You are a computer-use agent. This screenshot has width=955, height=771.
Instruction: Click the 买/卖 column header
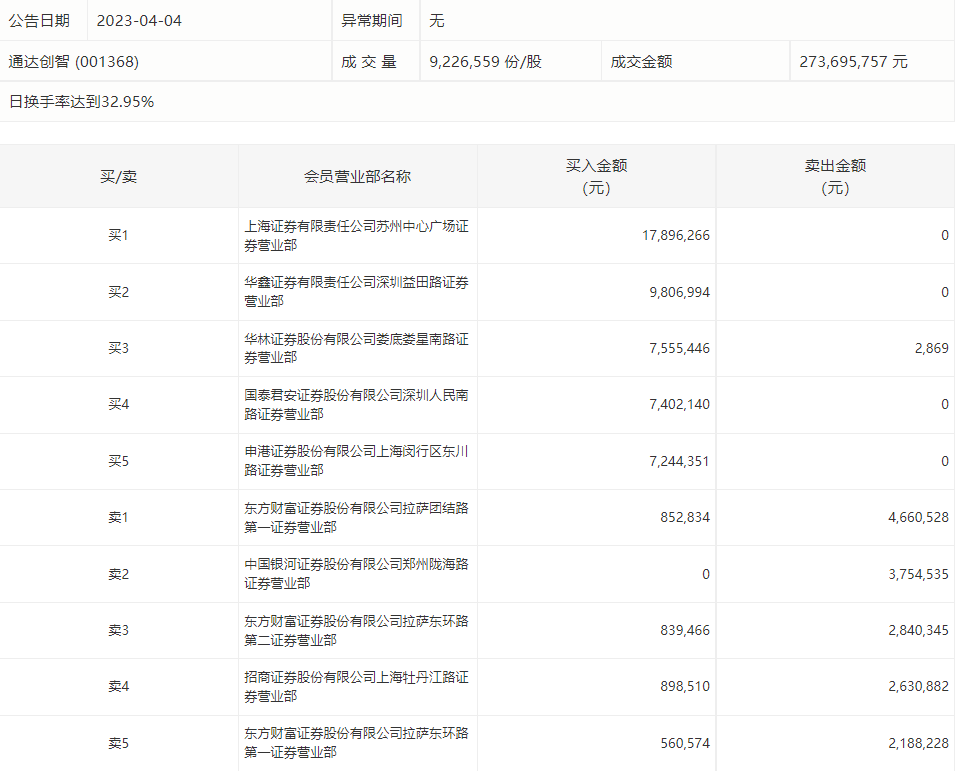pyautogui.click(x=119, y=177)
